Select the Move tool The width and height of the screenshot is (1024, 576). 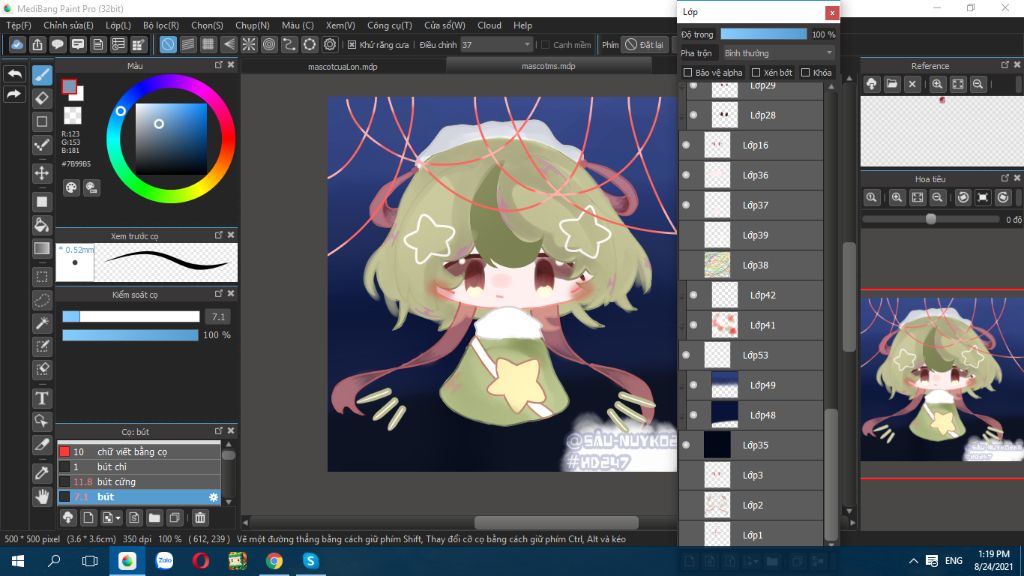point(42,173)
